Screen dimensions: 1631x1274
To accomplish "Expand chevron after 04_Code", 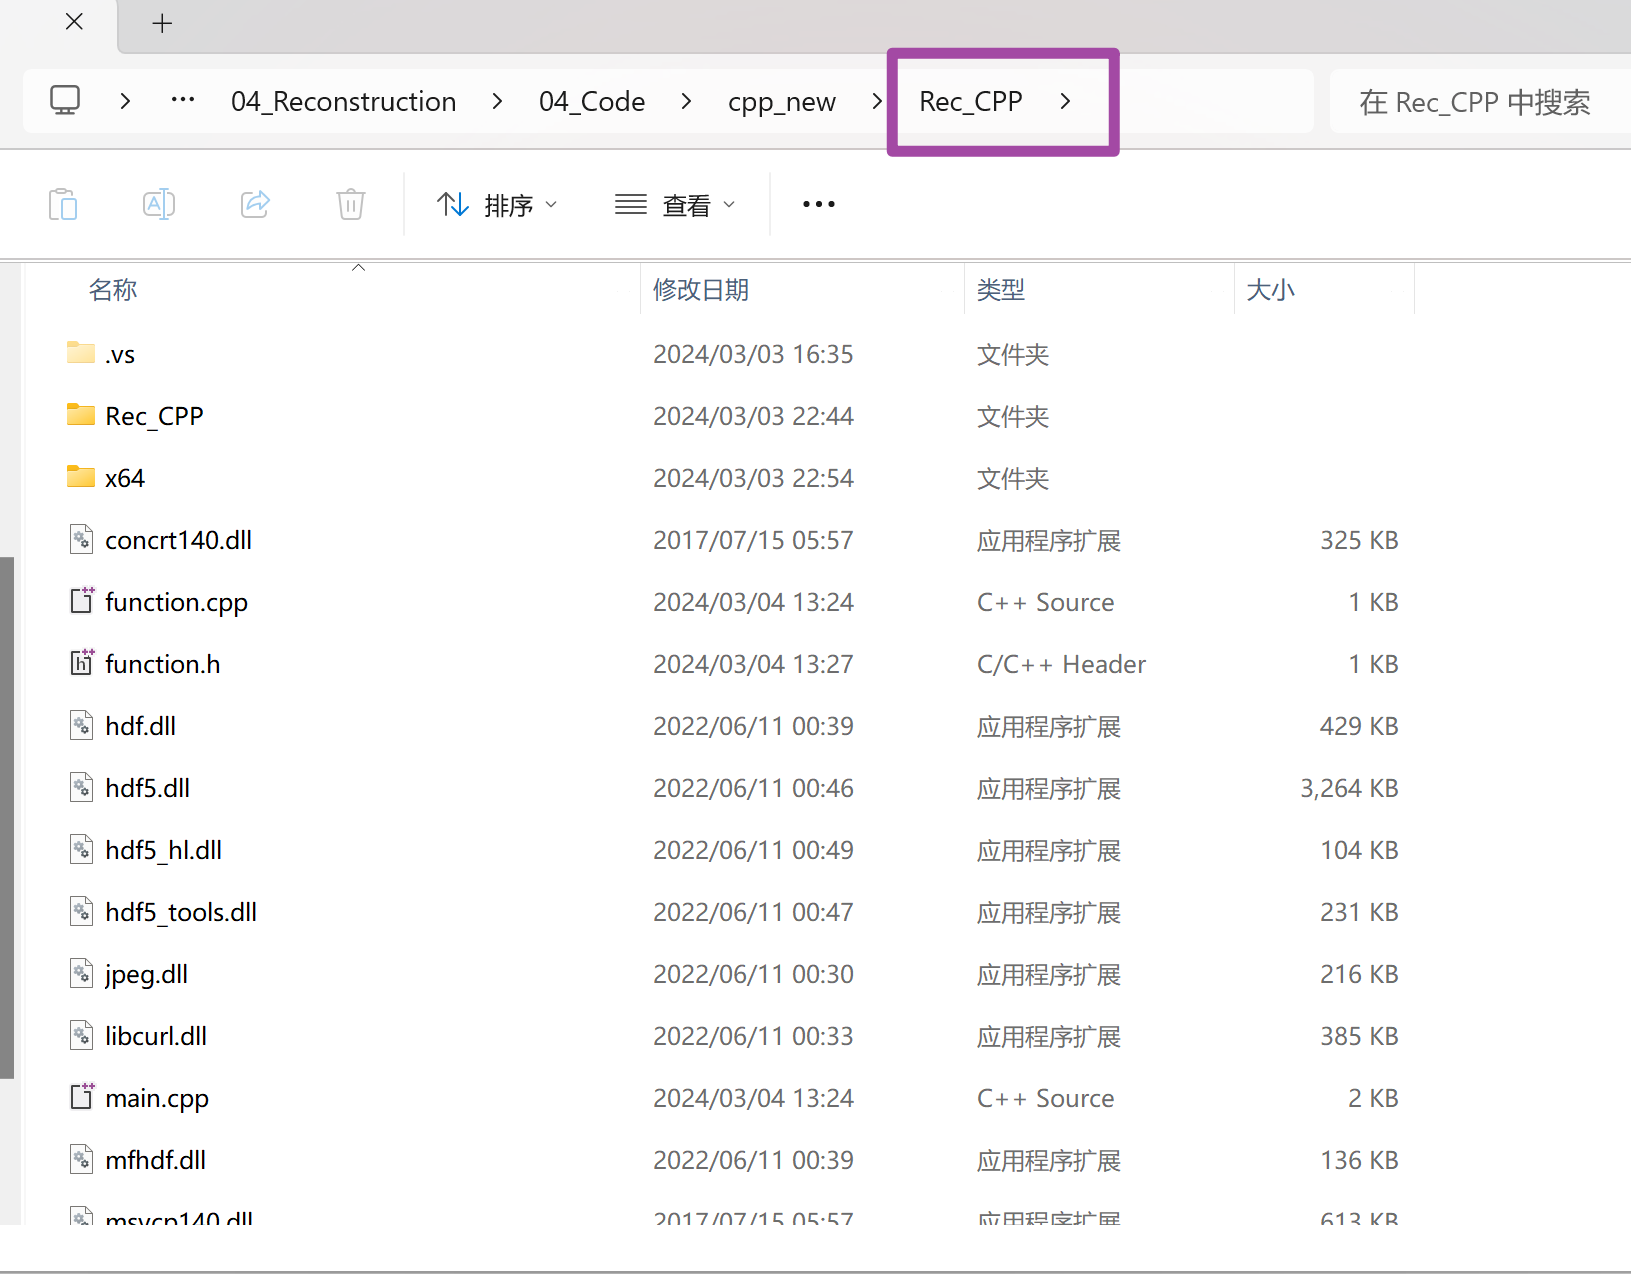I will click(686, 101).
